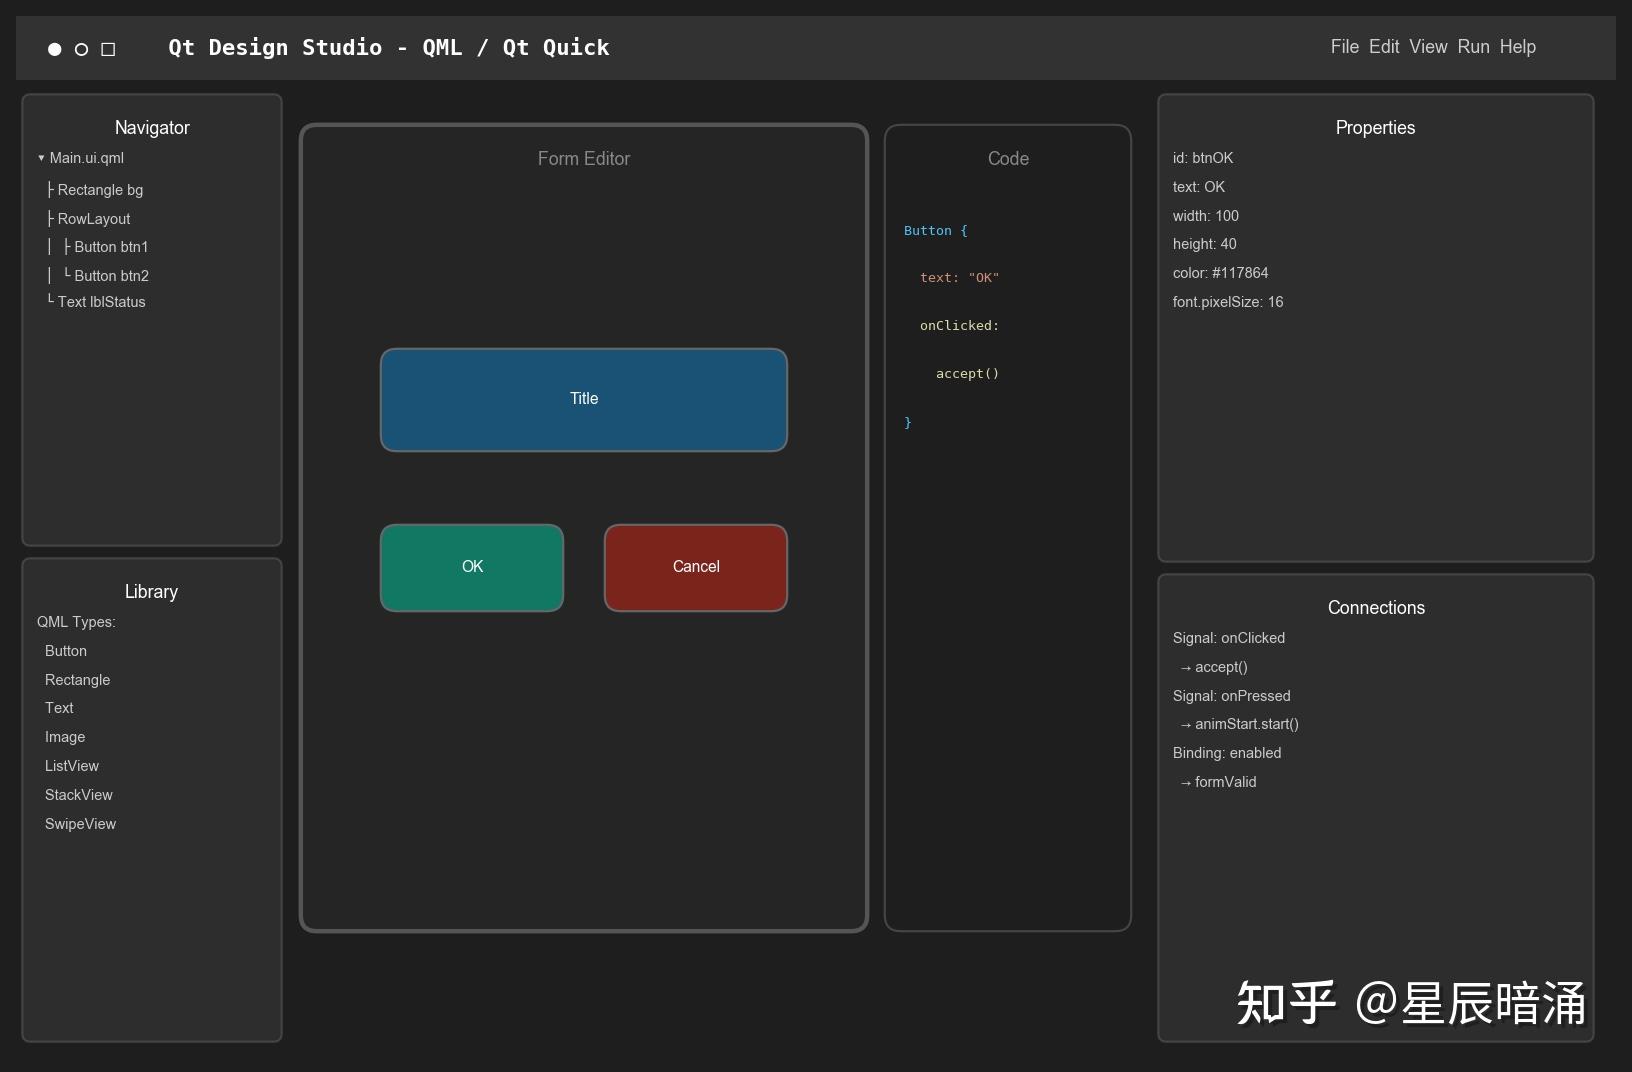Click the color: #117864 property
Screen dimensions: 1632x1072
point(1221,273)
